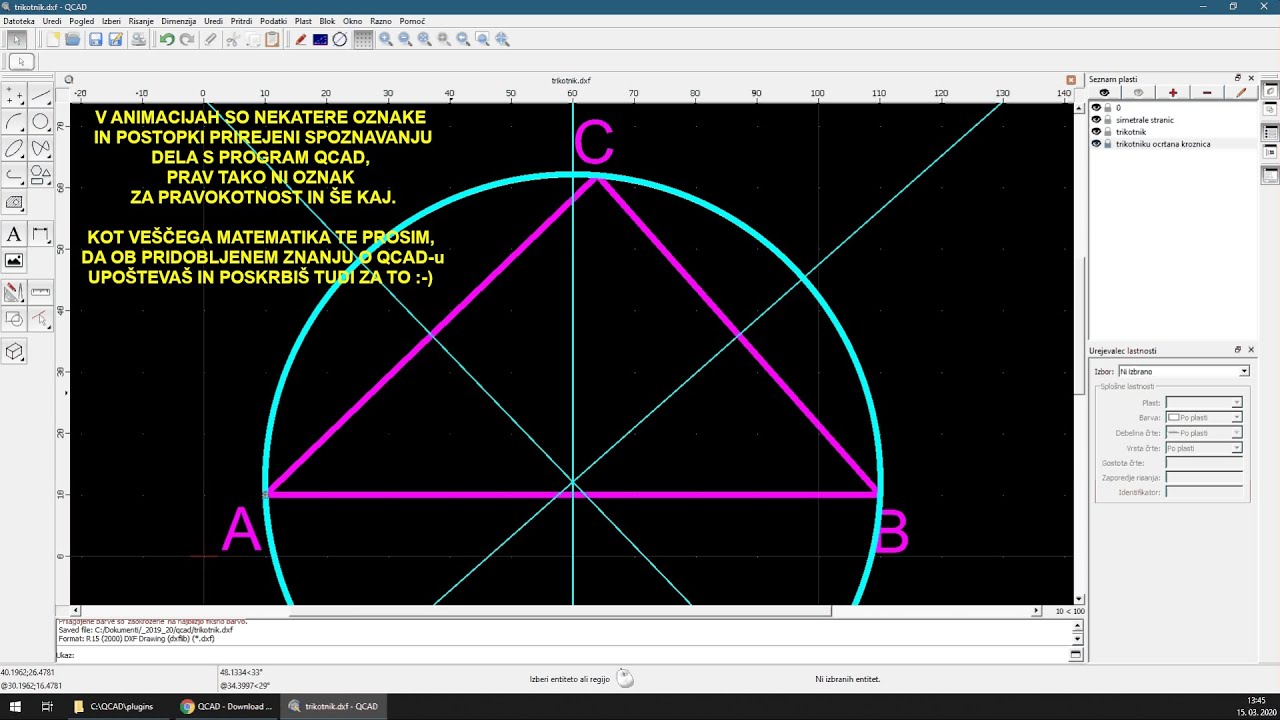Switch to QCAD - Download taskbar window
Image resolution: width=1280 pixels, height=720 pixels.
pyautogui.click(x=227, y=706)
